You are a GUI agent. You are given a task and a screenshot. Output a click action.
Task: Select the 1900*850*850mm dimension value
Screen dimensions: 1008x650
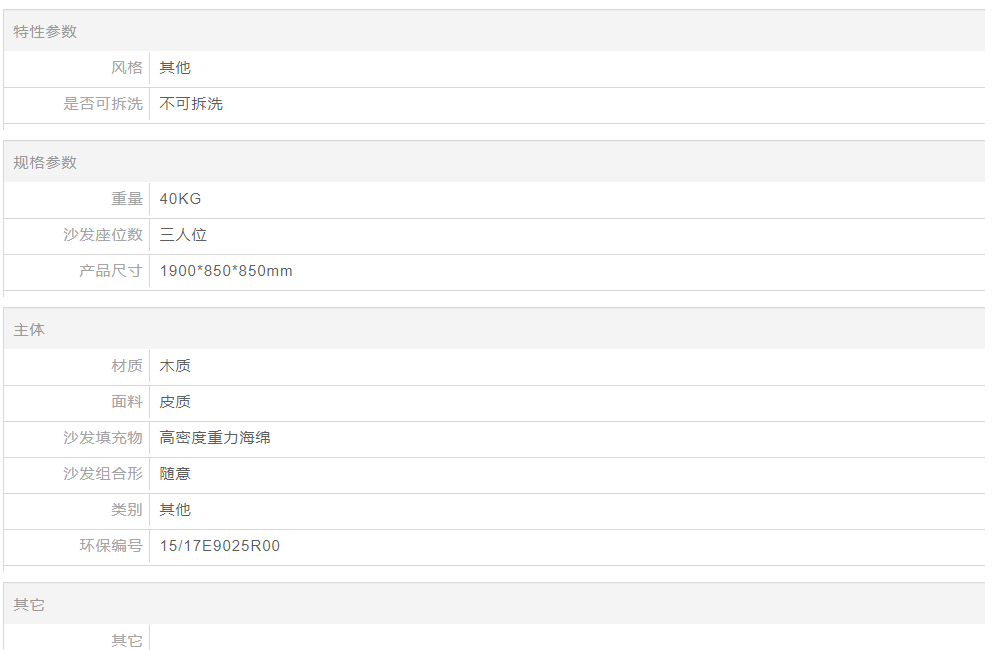click(x=226, y=271)
